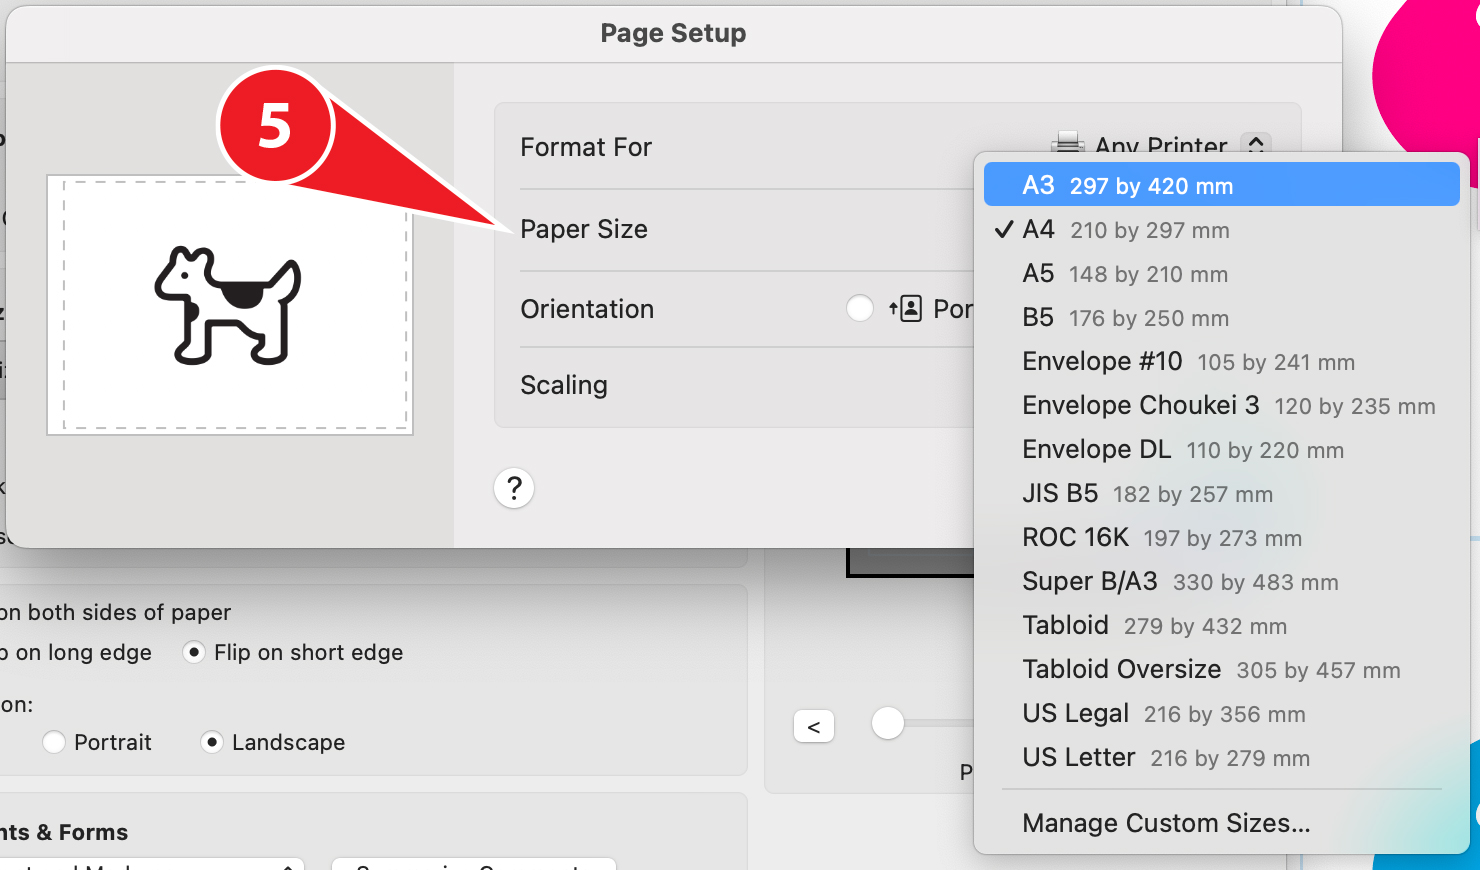Image resolution: width=1480 pixels, height=870 pixels.
Task: Select Tabloid Oversize paper size
Action: coord(1221,670)
